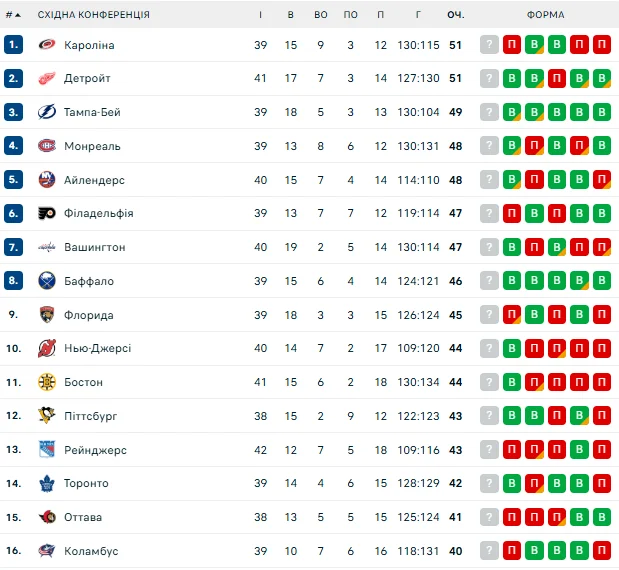This screenshot has height=570, width=619.
Task: Sort standings by ОЧ. points column
Action: (456, 15)
